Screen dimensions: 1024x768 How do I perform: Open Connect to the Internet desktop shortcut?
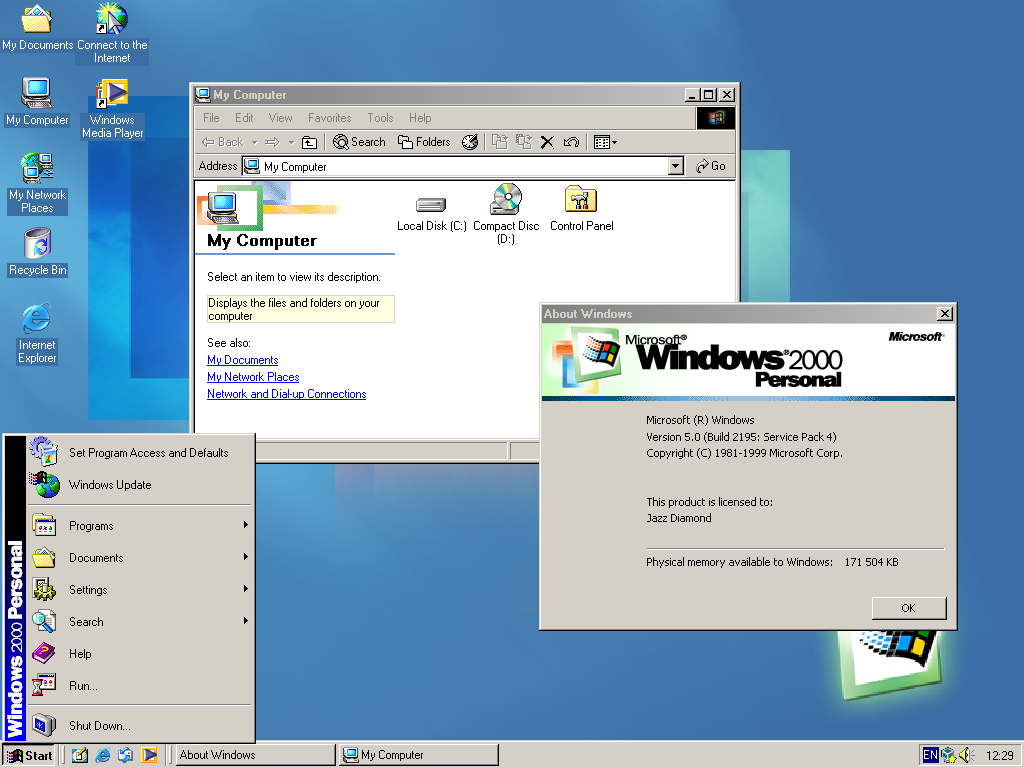[112, 33]
